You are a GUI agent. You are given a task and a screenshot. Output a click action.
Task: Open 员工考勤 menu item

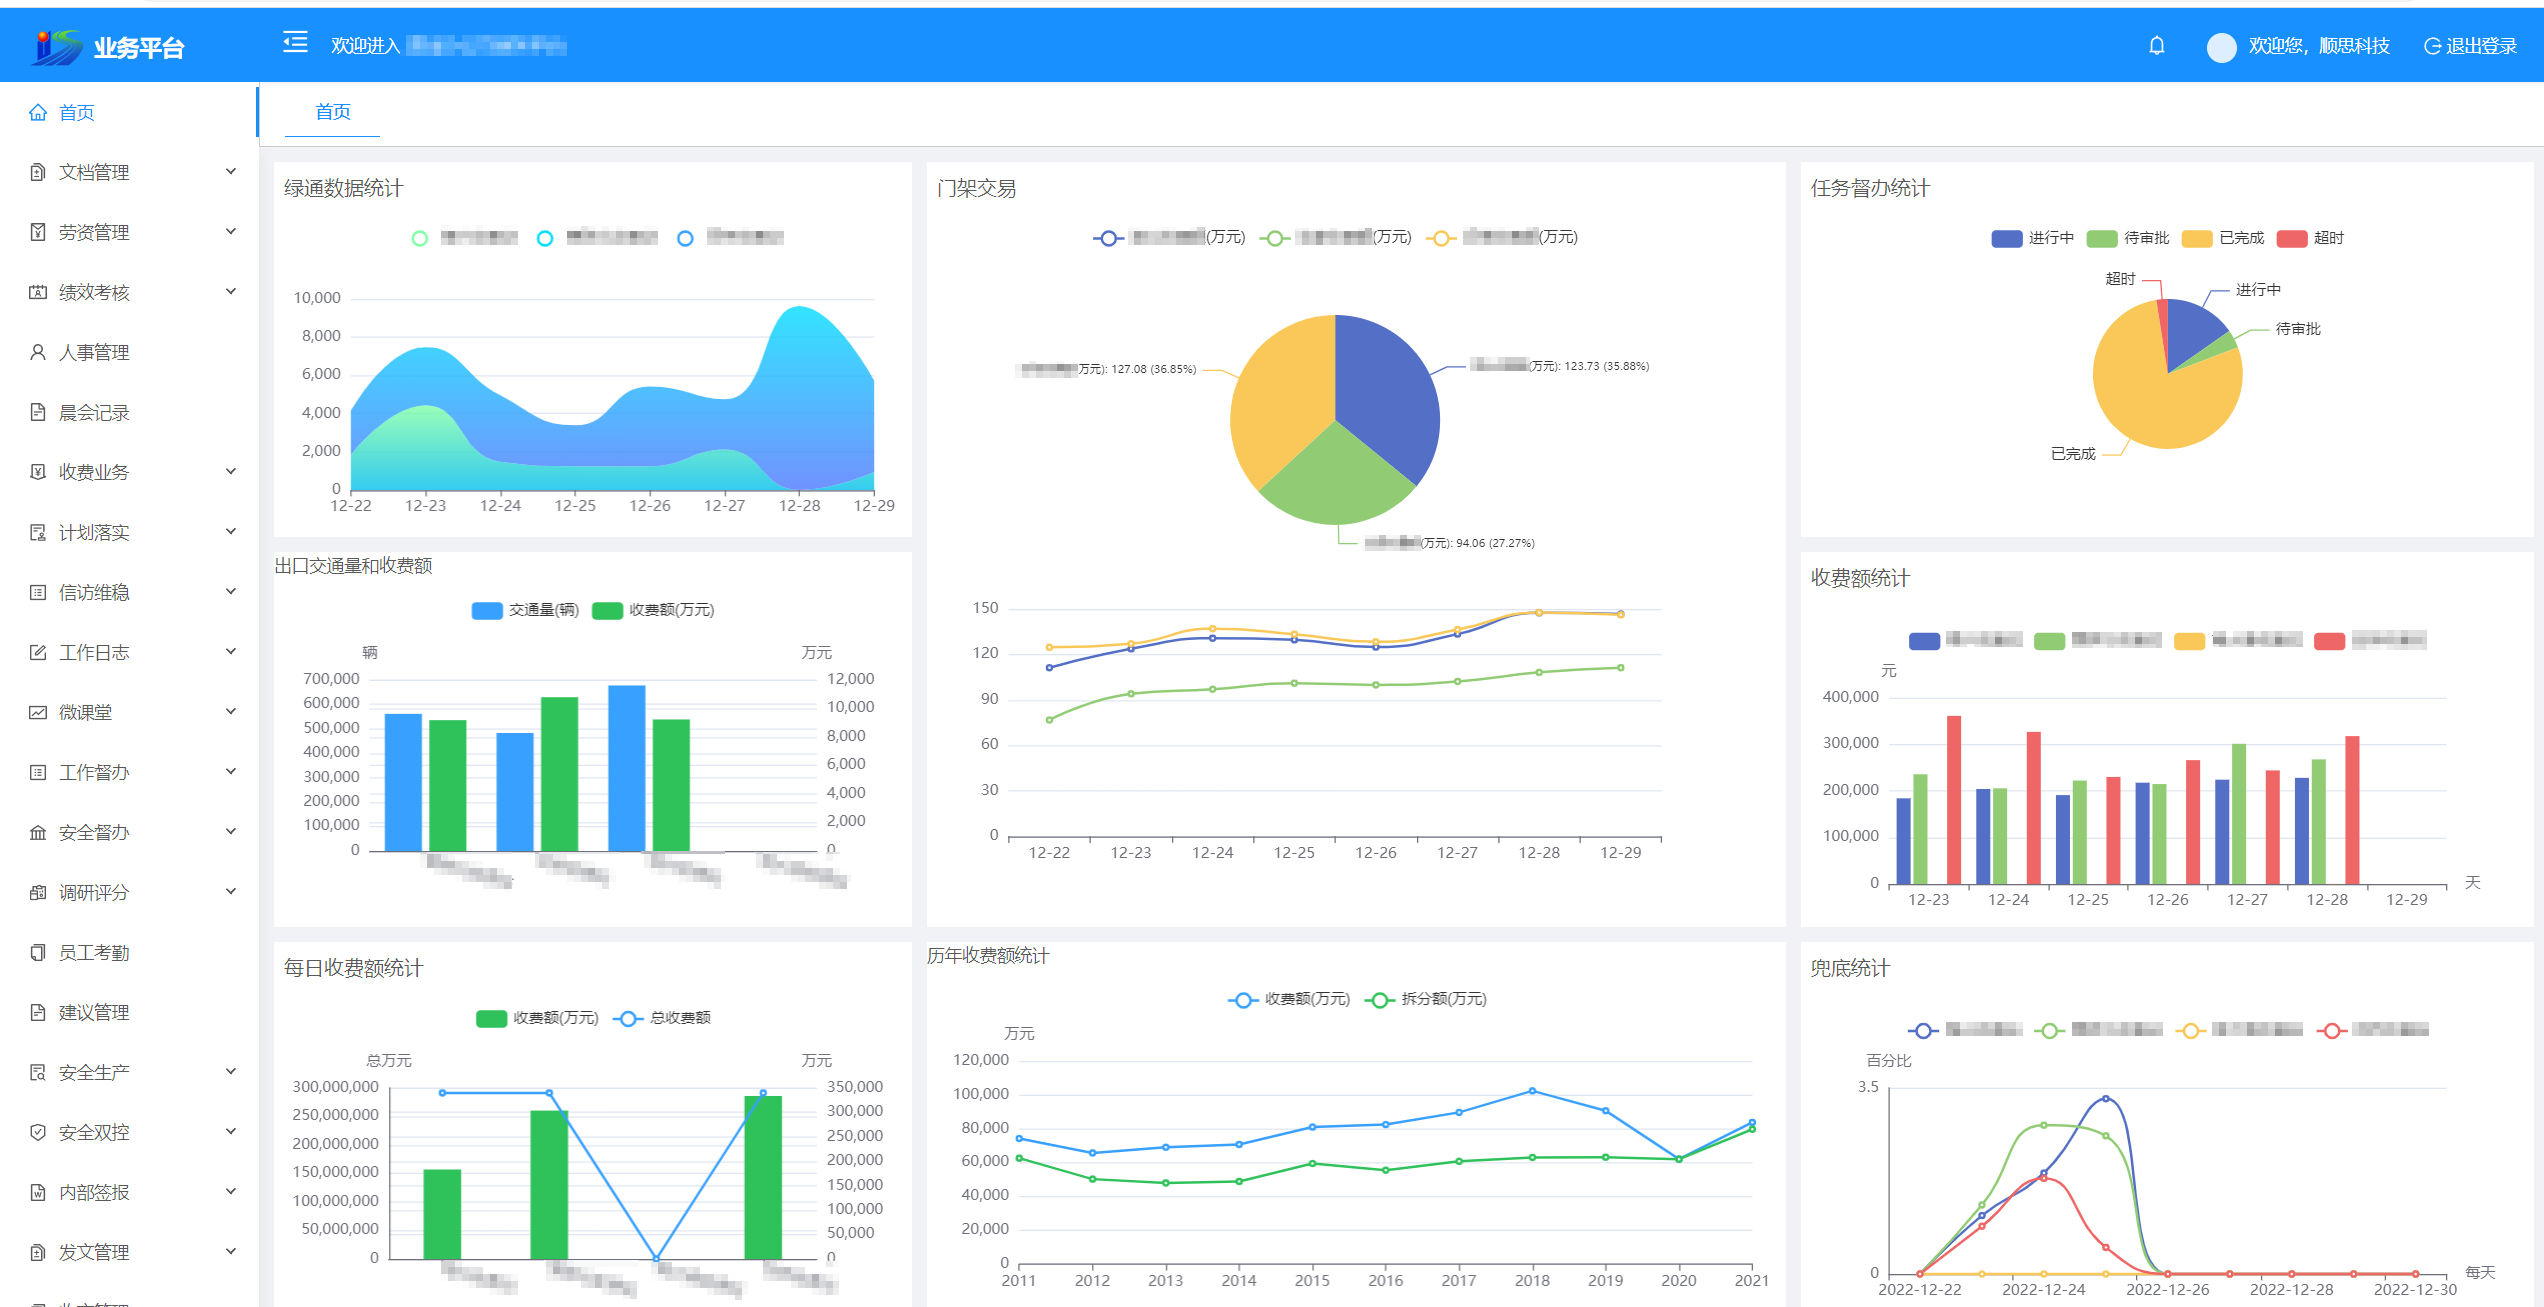point(94,953)
